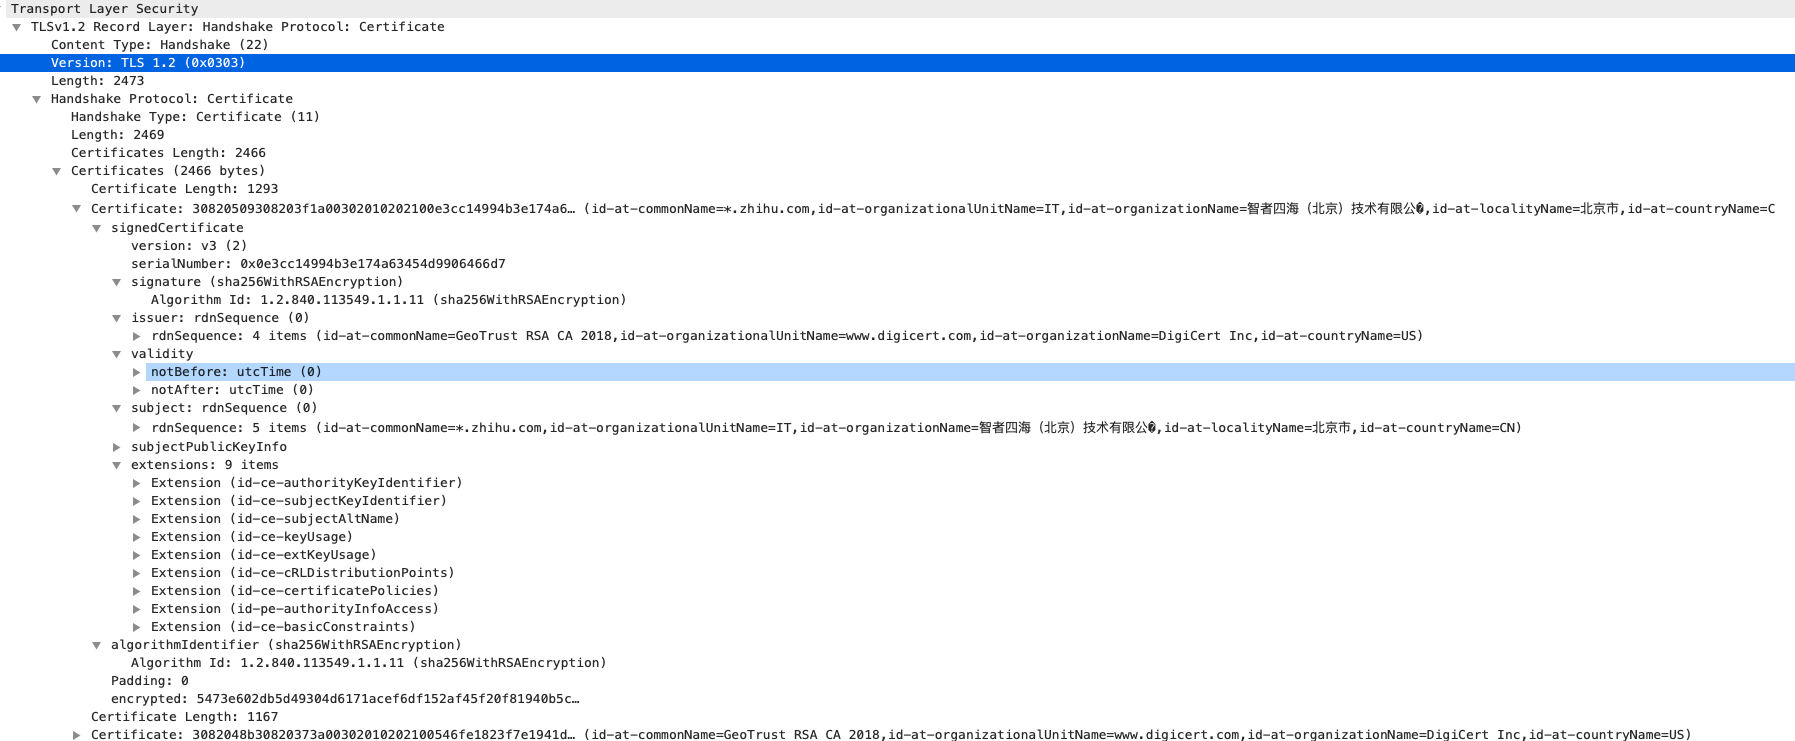Expand the id-ce-subjectAltName extension
The image size is (1795, 741).
[x=136, y=519]
